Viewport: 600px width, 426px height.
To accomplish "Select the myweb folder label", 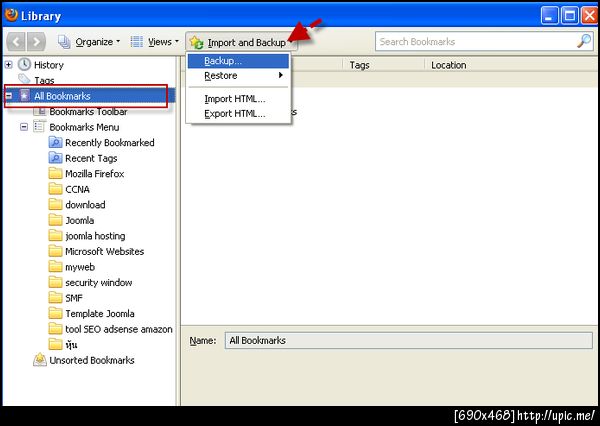I will click(80, 267).
